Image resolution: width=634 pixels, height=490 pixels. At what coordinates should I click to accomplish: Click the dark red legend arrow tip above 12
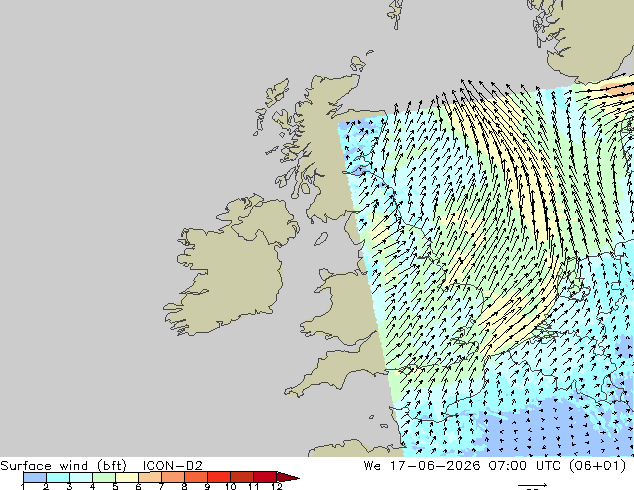[288, 477]
